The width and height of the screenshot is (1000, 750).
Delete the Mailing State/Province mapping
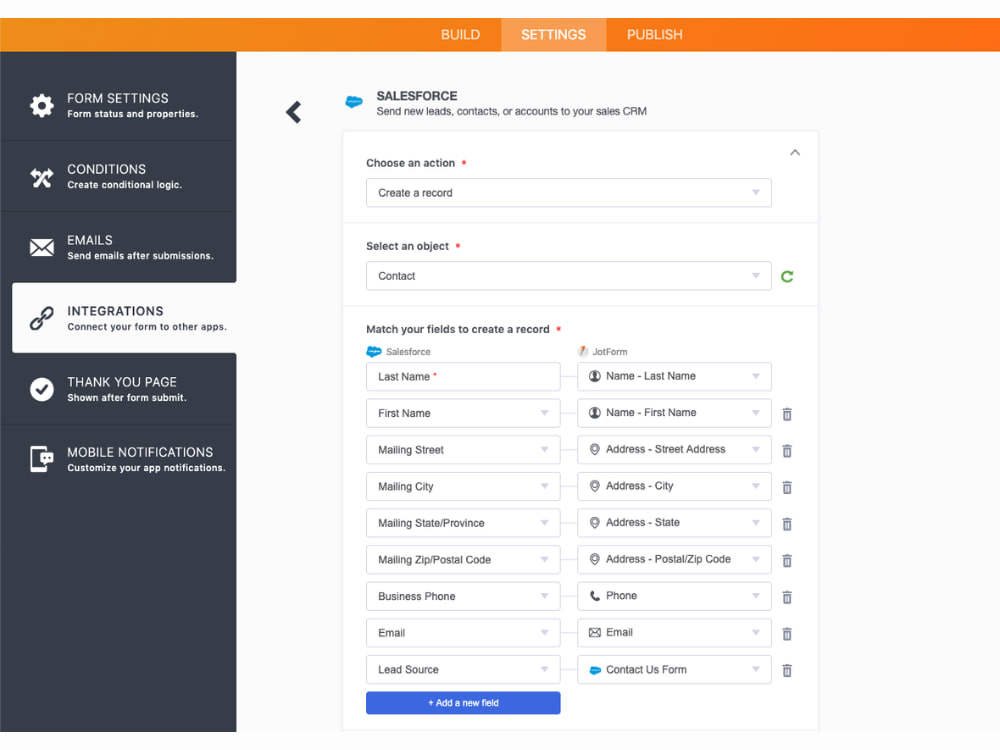[787, 524]
